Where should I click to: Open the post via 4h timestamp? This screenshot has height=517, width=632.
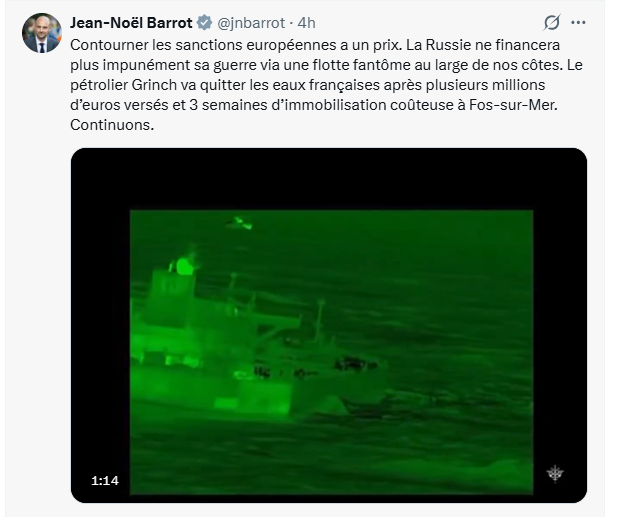point(306,23)
